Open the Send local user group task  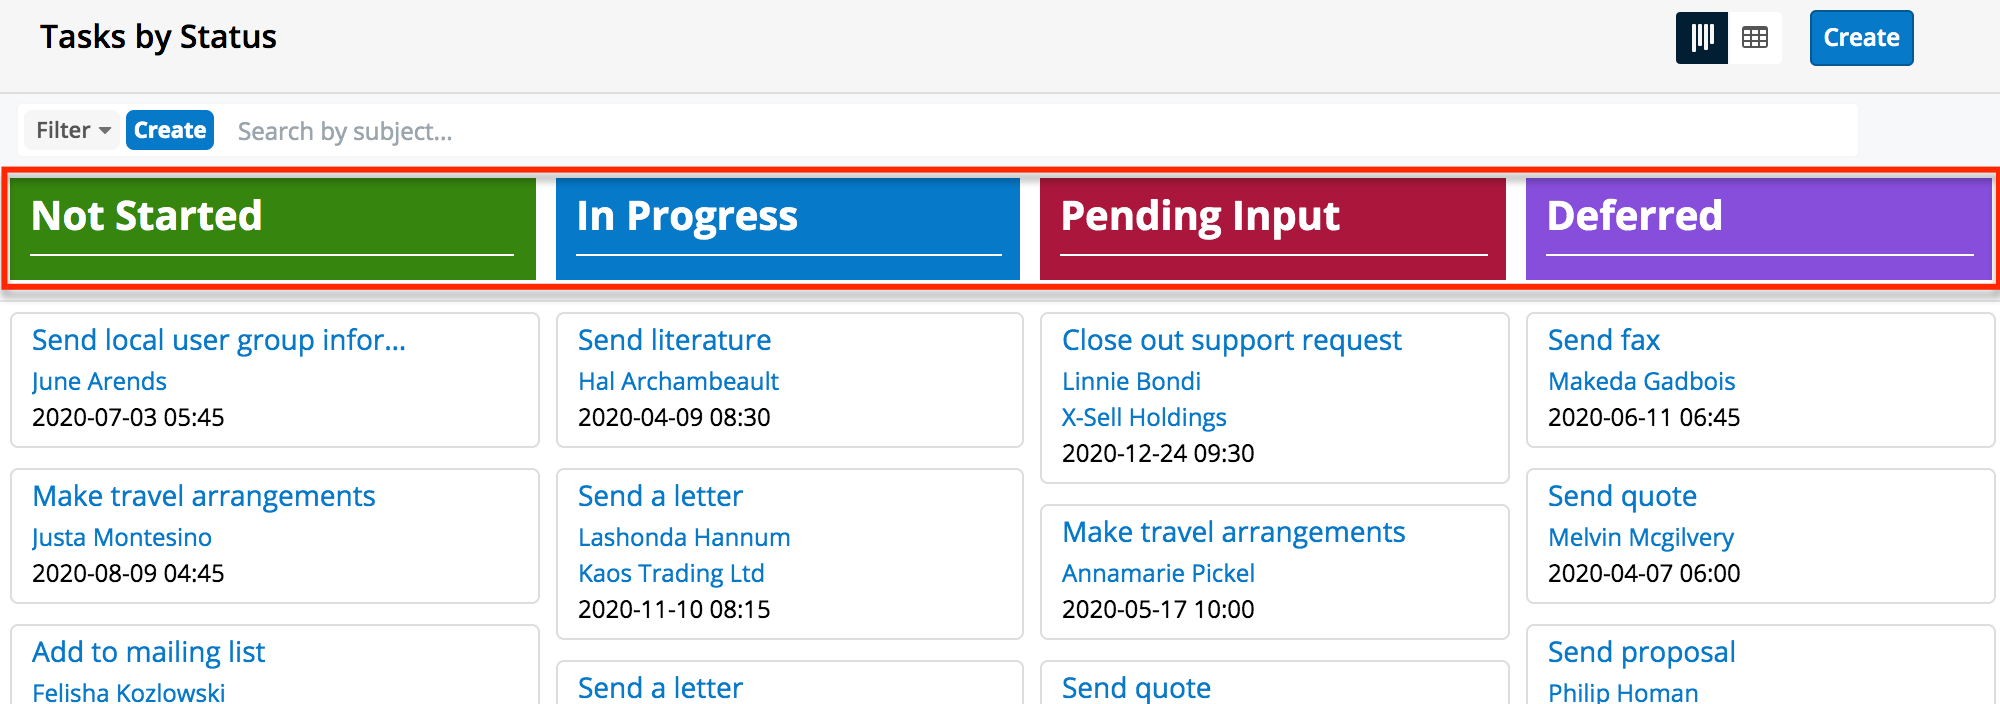coord(218,340)
